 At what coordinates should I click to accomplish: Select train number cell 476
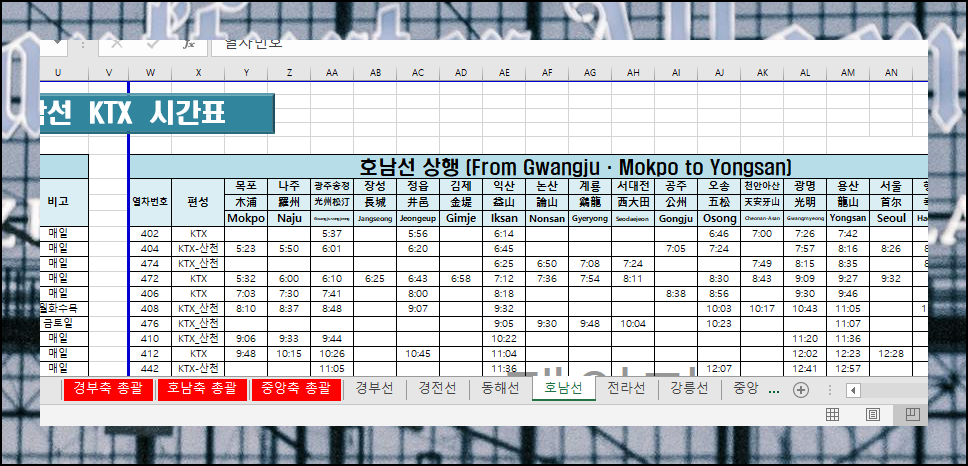150,323
